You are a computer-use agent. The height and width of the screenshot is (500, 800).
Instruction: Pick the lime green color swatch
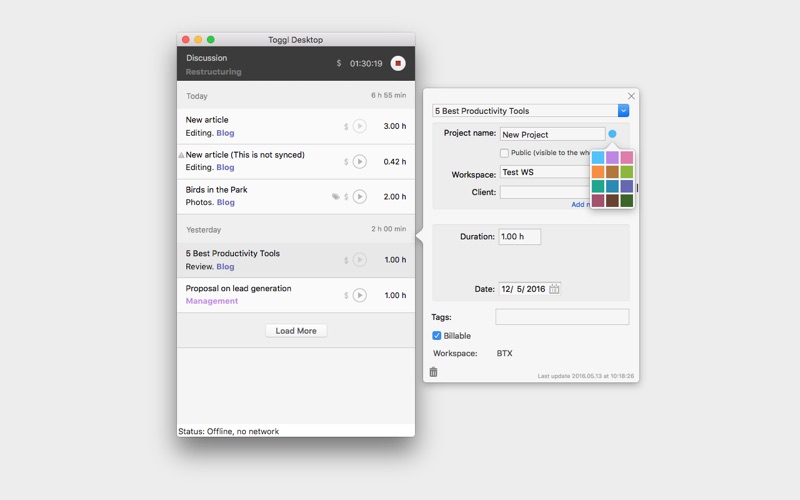[x=627, y=171]
